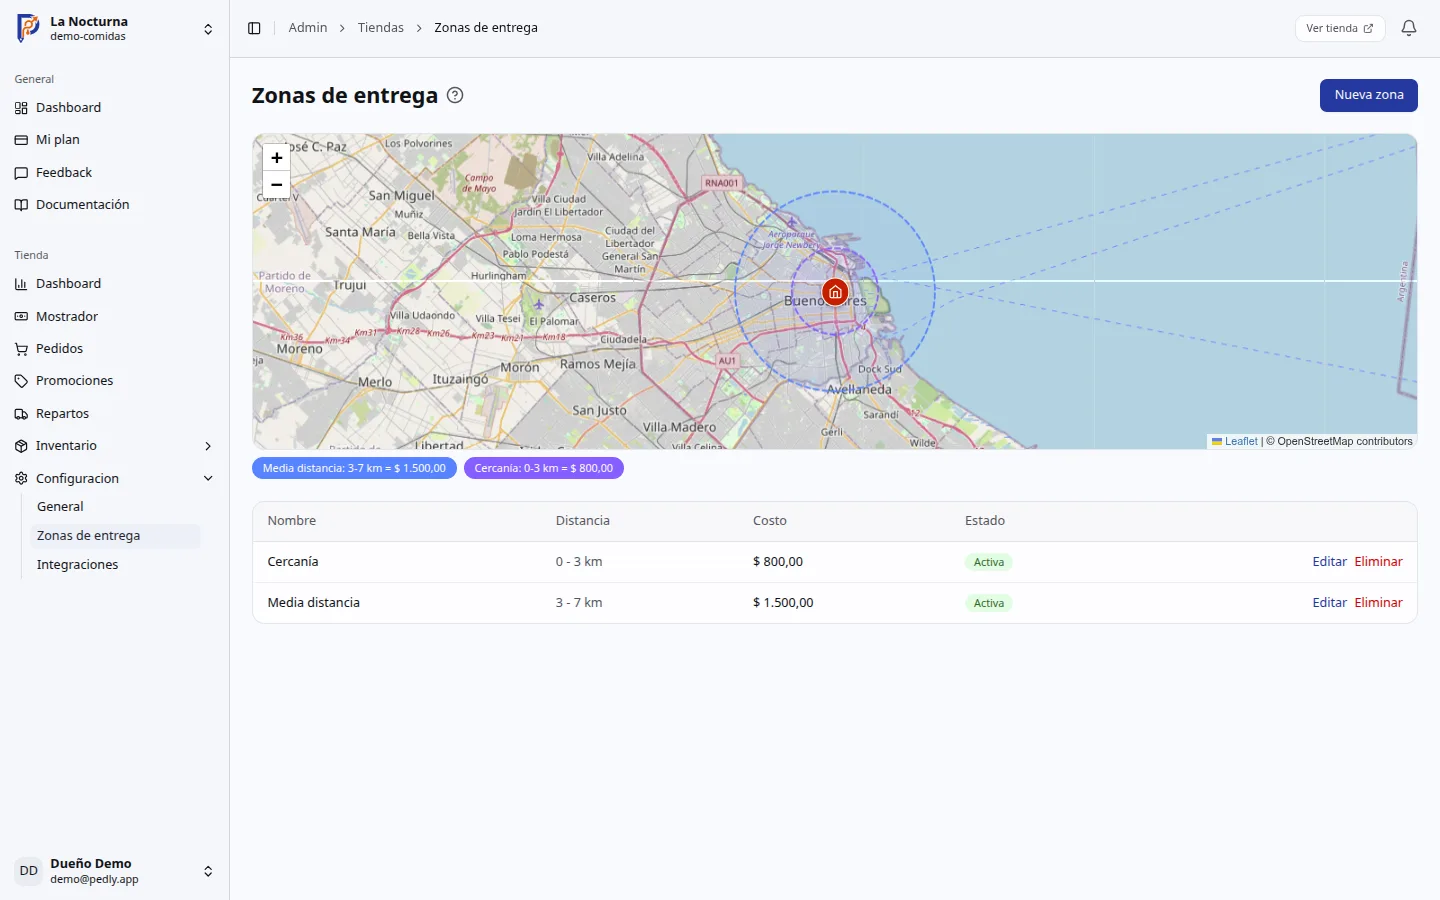Viewport: 1440px width, 900px height.
Task: Click the Pedidos shopping cart icon
Action: [x=21, y=349]
